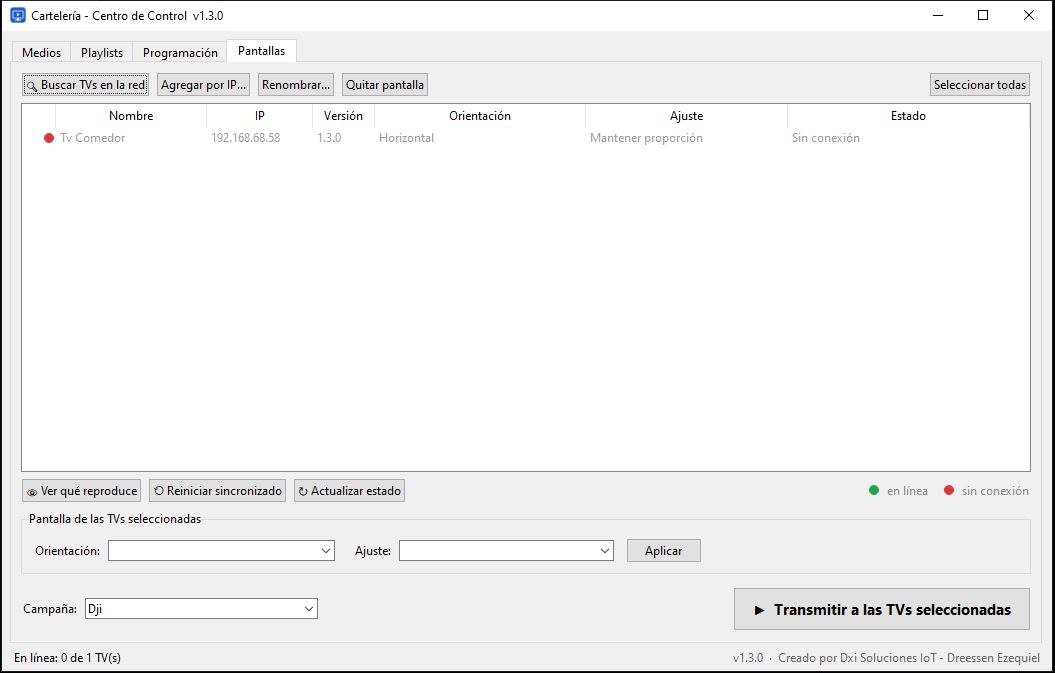This screenshot has width=1055, height=673.
Task: Click the 1.3.0 version cell
Action: point(329,138)
